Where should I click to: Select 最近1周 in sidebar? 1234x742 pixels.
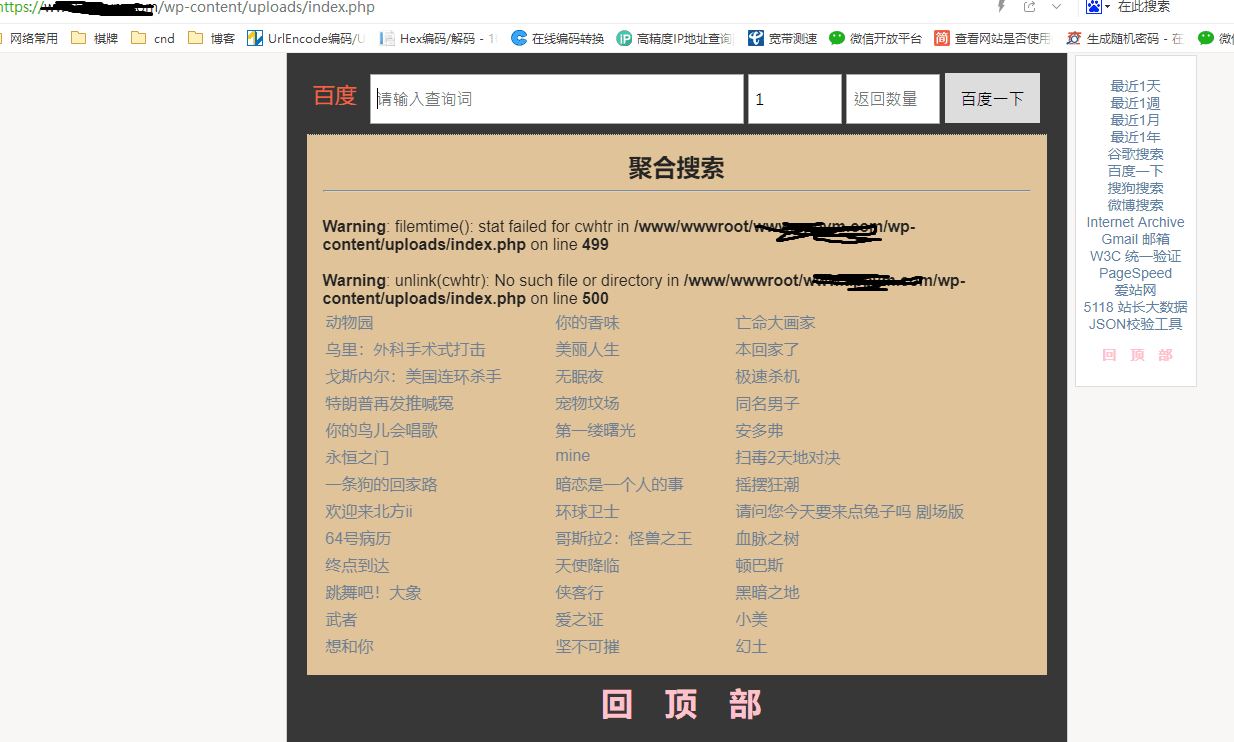click(x=1135, y=103)
